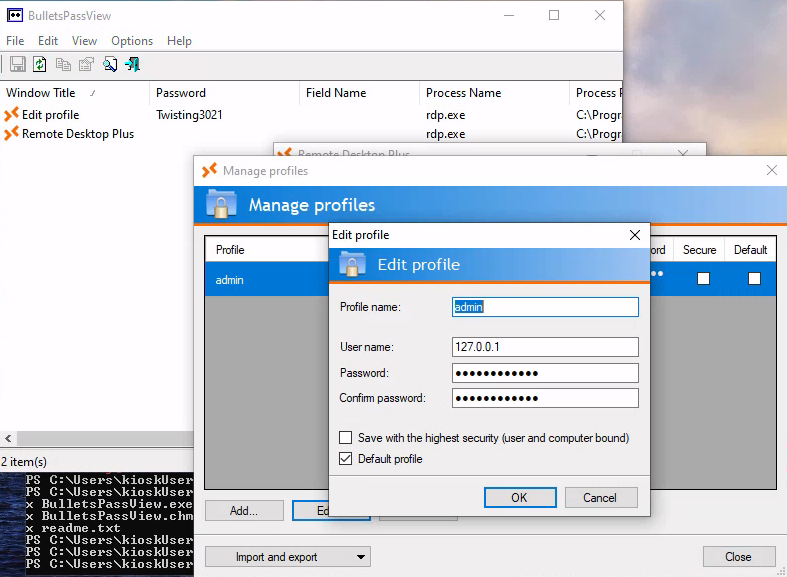Click the icon beside the Edit profile row
The width and height of the screenshot is (787, 577).
[x=11, y=114]
